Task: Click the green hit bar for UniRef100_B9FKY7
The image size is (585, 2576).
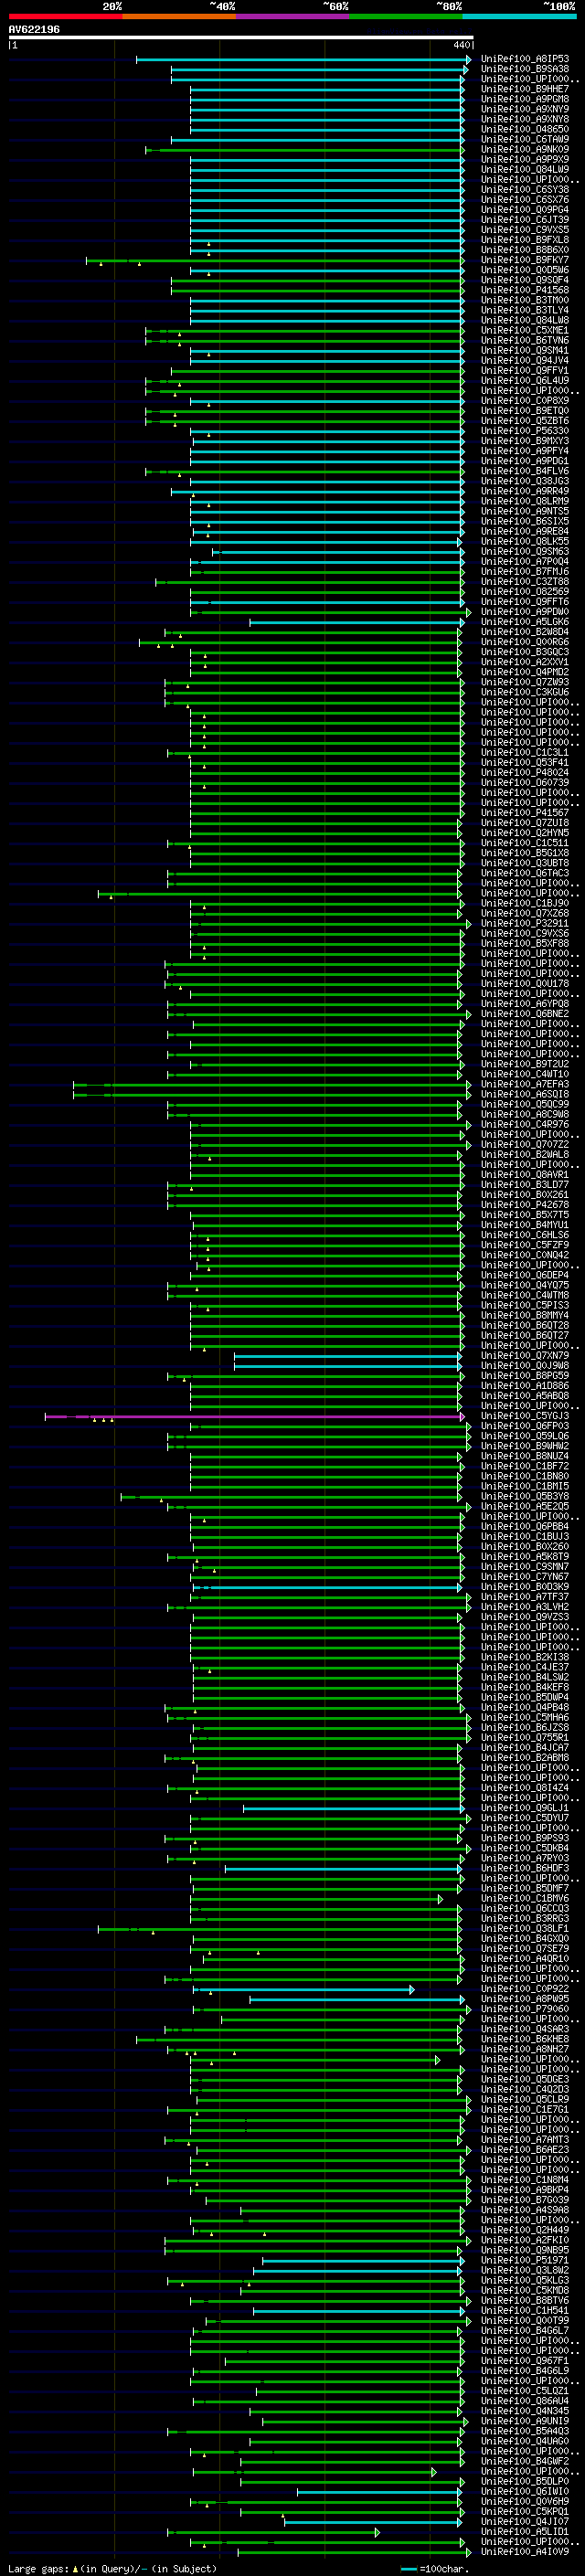Action: click(275, 261)
